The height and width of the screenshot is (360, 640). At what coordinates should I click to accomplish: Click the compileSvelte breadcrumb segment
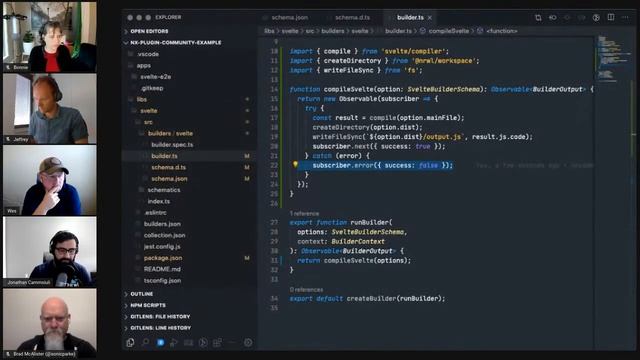tap(449, 31)
